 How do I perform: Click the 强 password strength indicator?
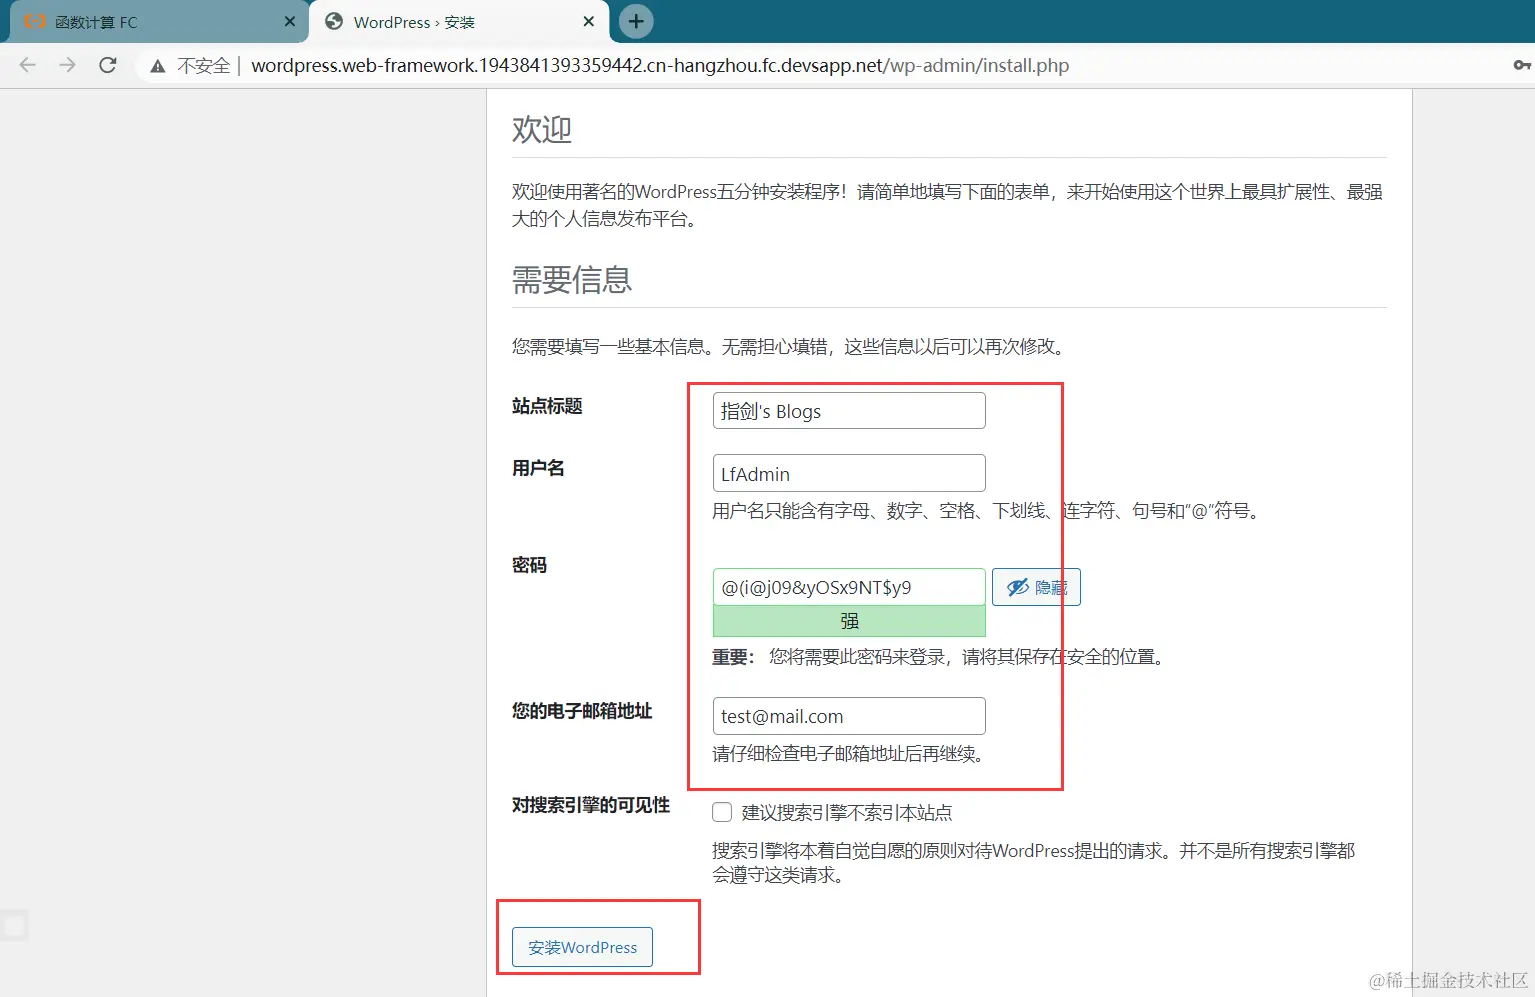point(849,621)
